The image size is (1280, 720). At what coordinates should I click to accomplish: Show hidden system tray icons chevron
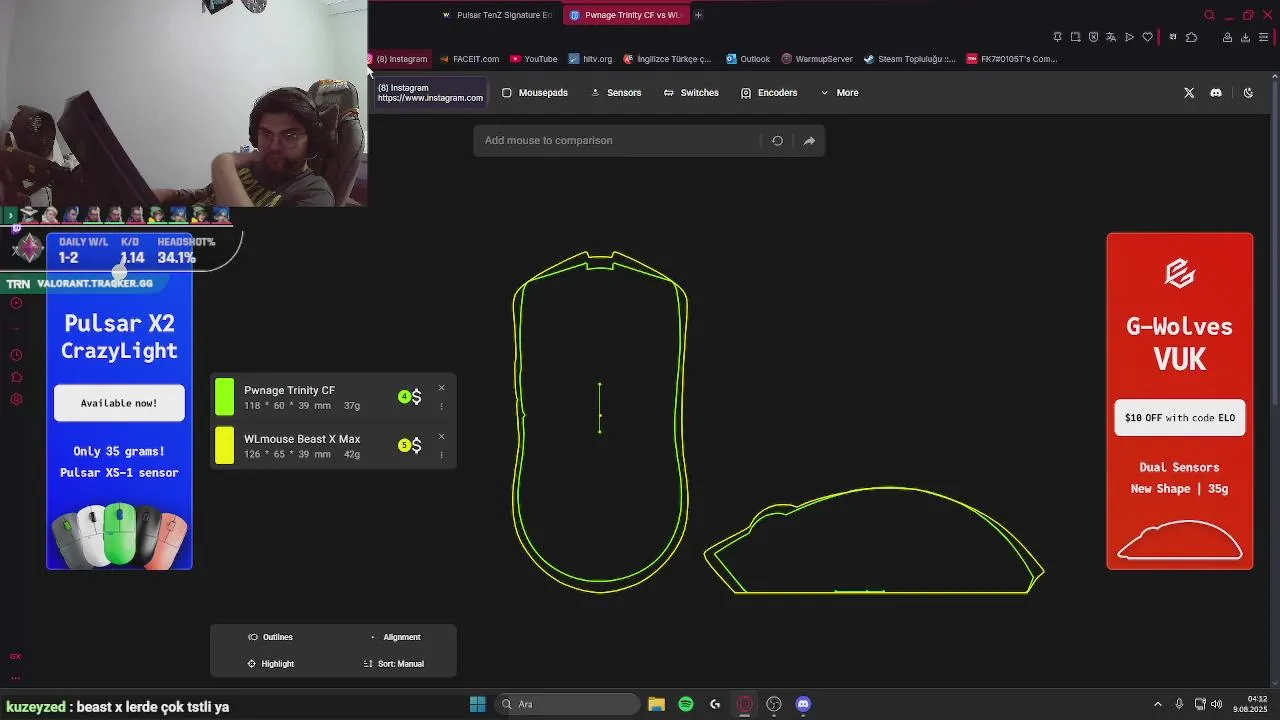pos(1158,704)
